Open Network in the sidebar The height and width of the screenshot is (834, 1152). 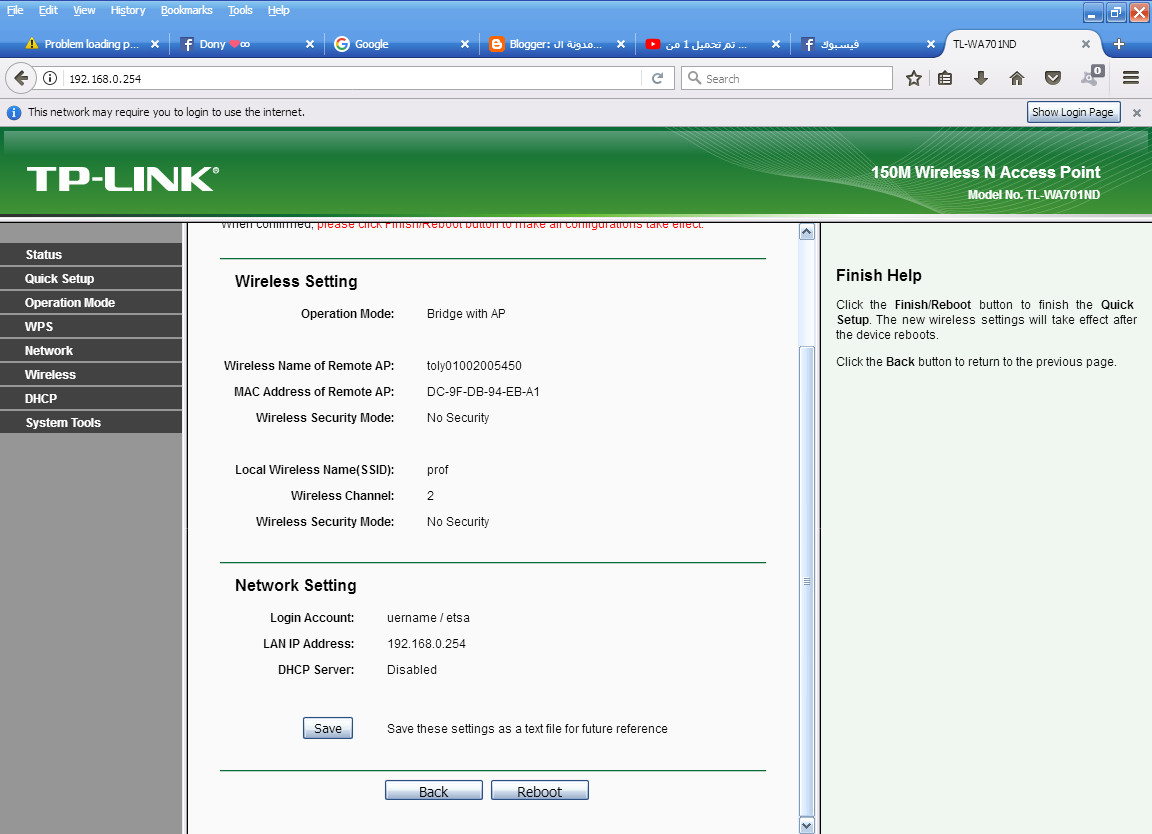[x=90, y=351]
